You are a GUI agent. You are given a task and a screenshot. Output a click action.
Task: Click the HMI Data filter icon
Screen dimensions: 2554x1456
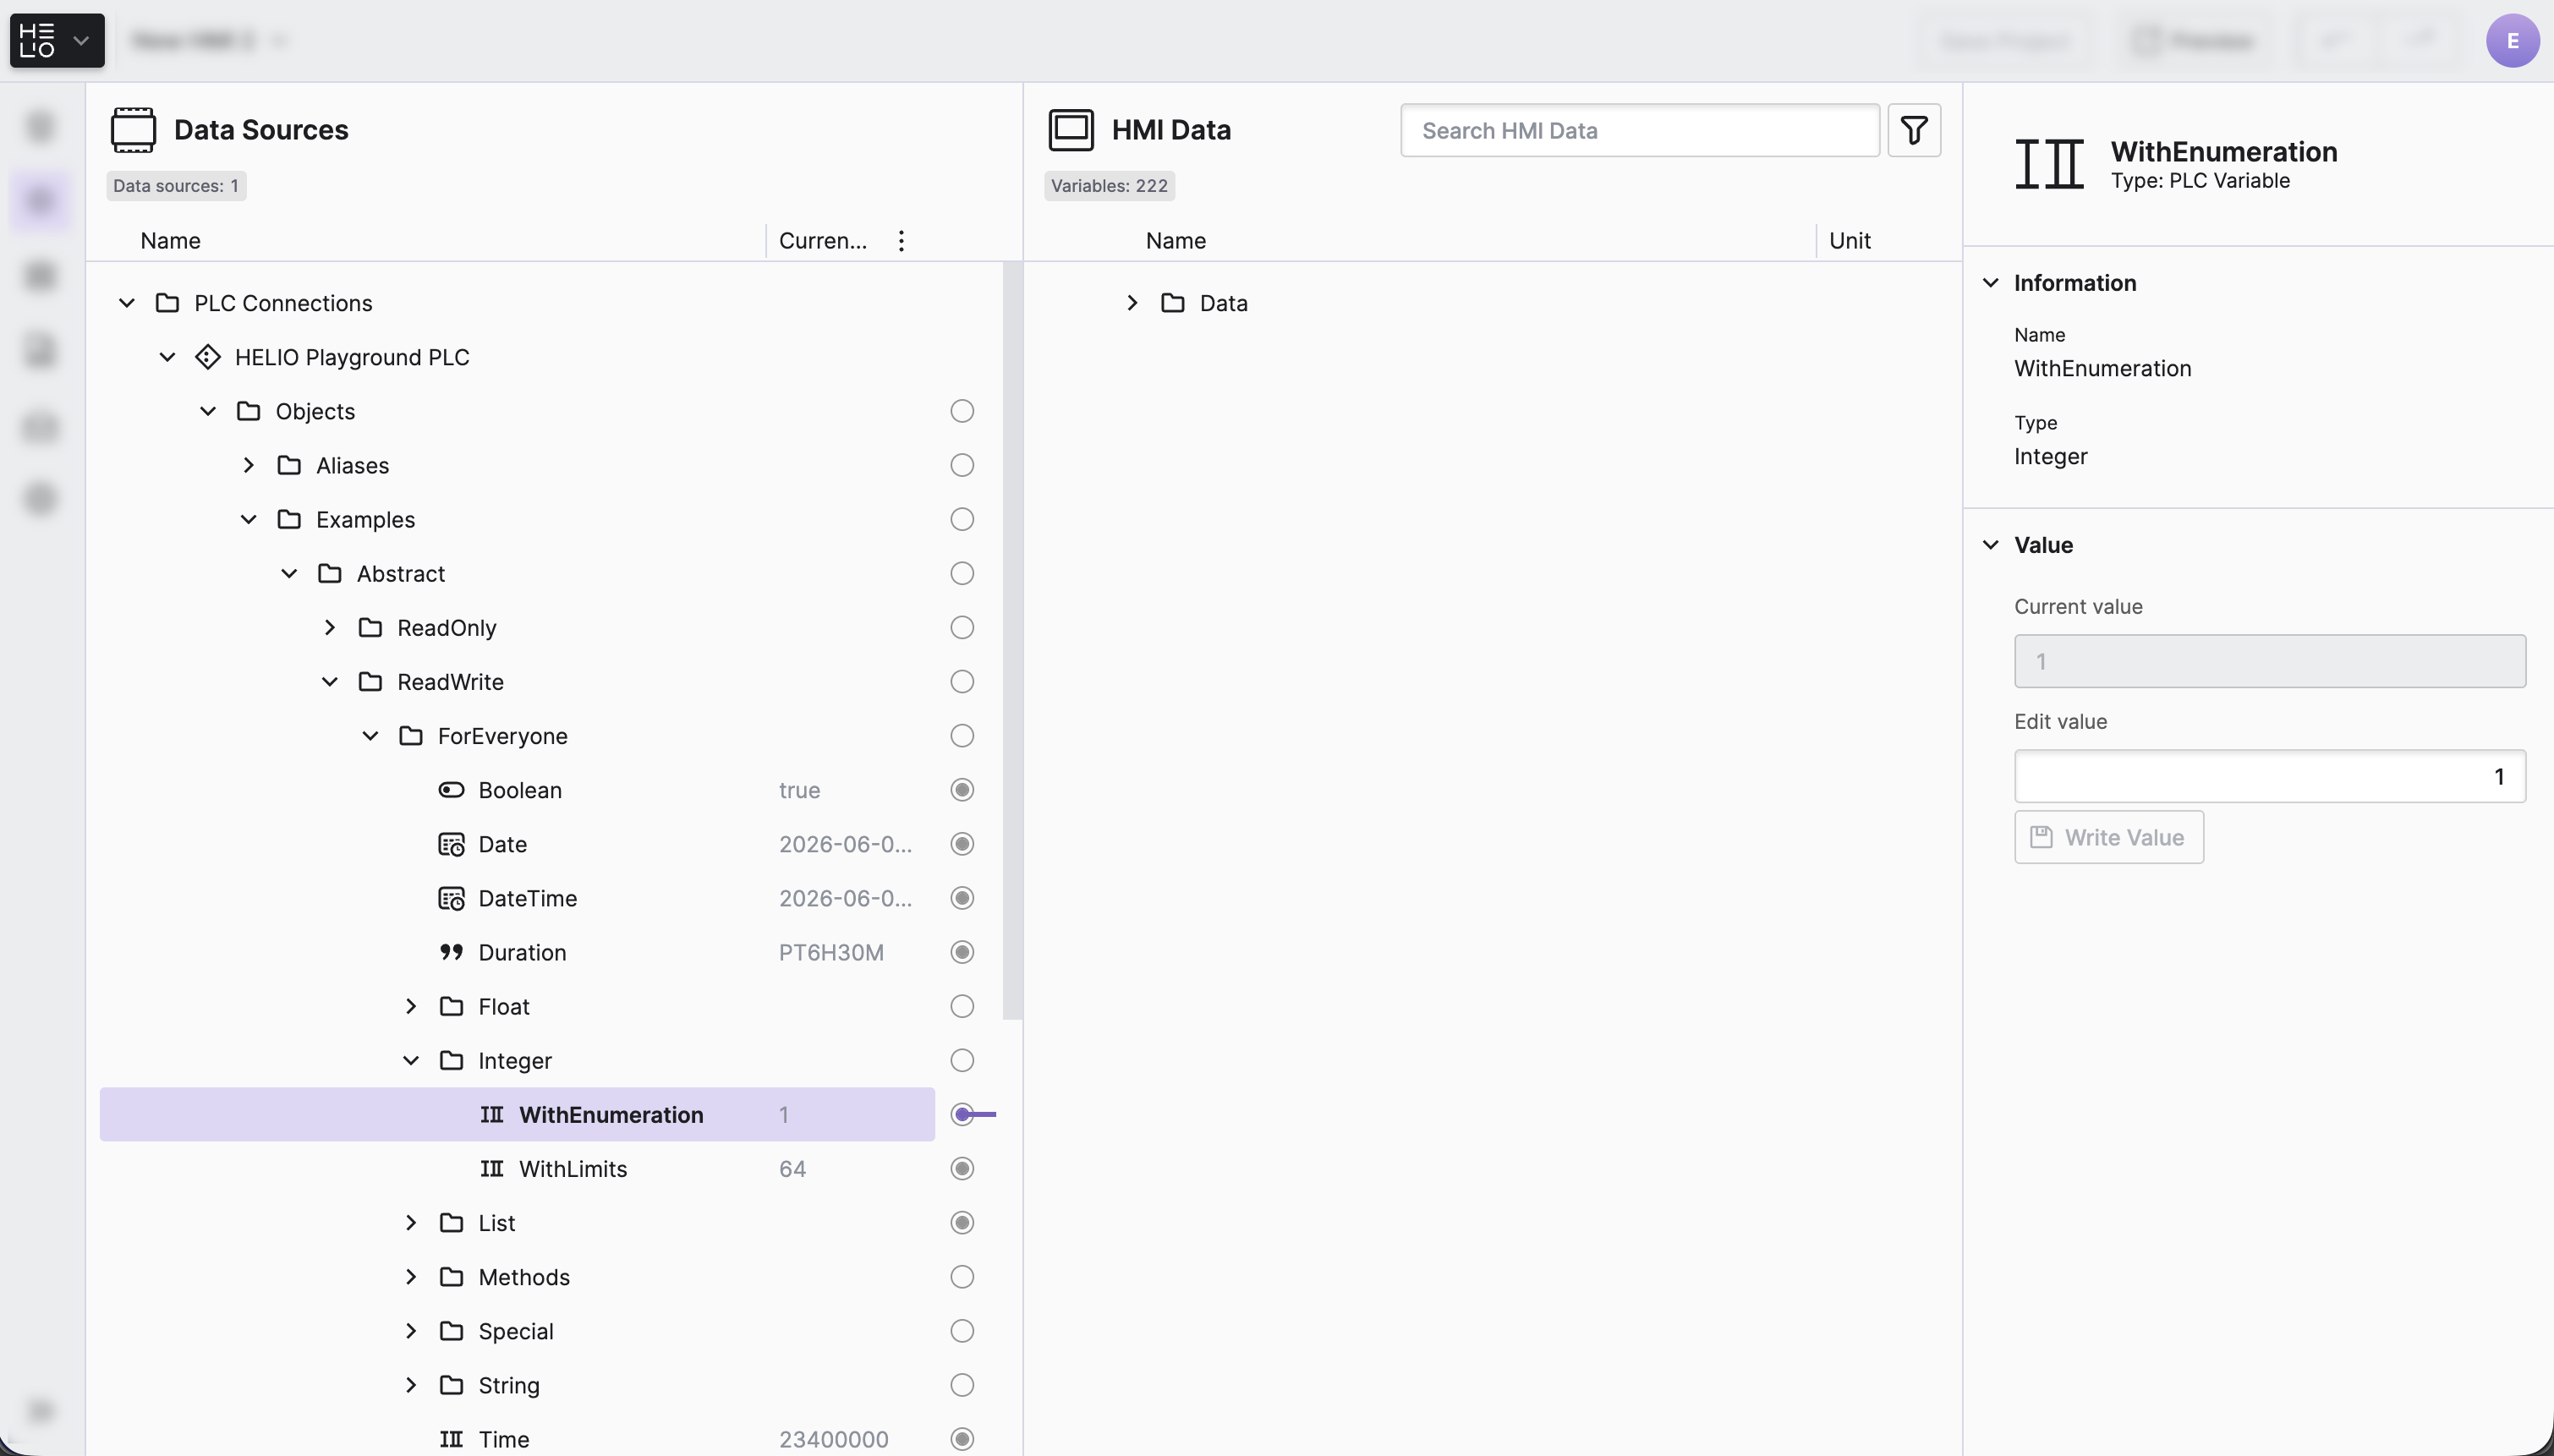[x=1914, y=130]
